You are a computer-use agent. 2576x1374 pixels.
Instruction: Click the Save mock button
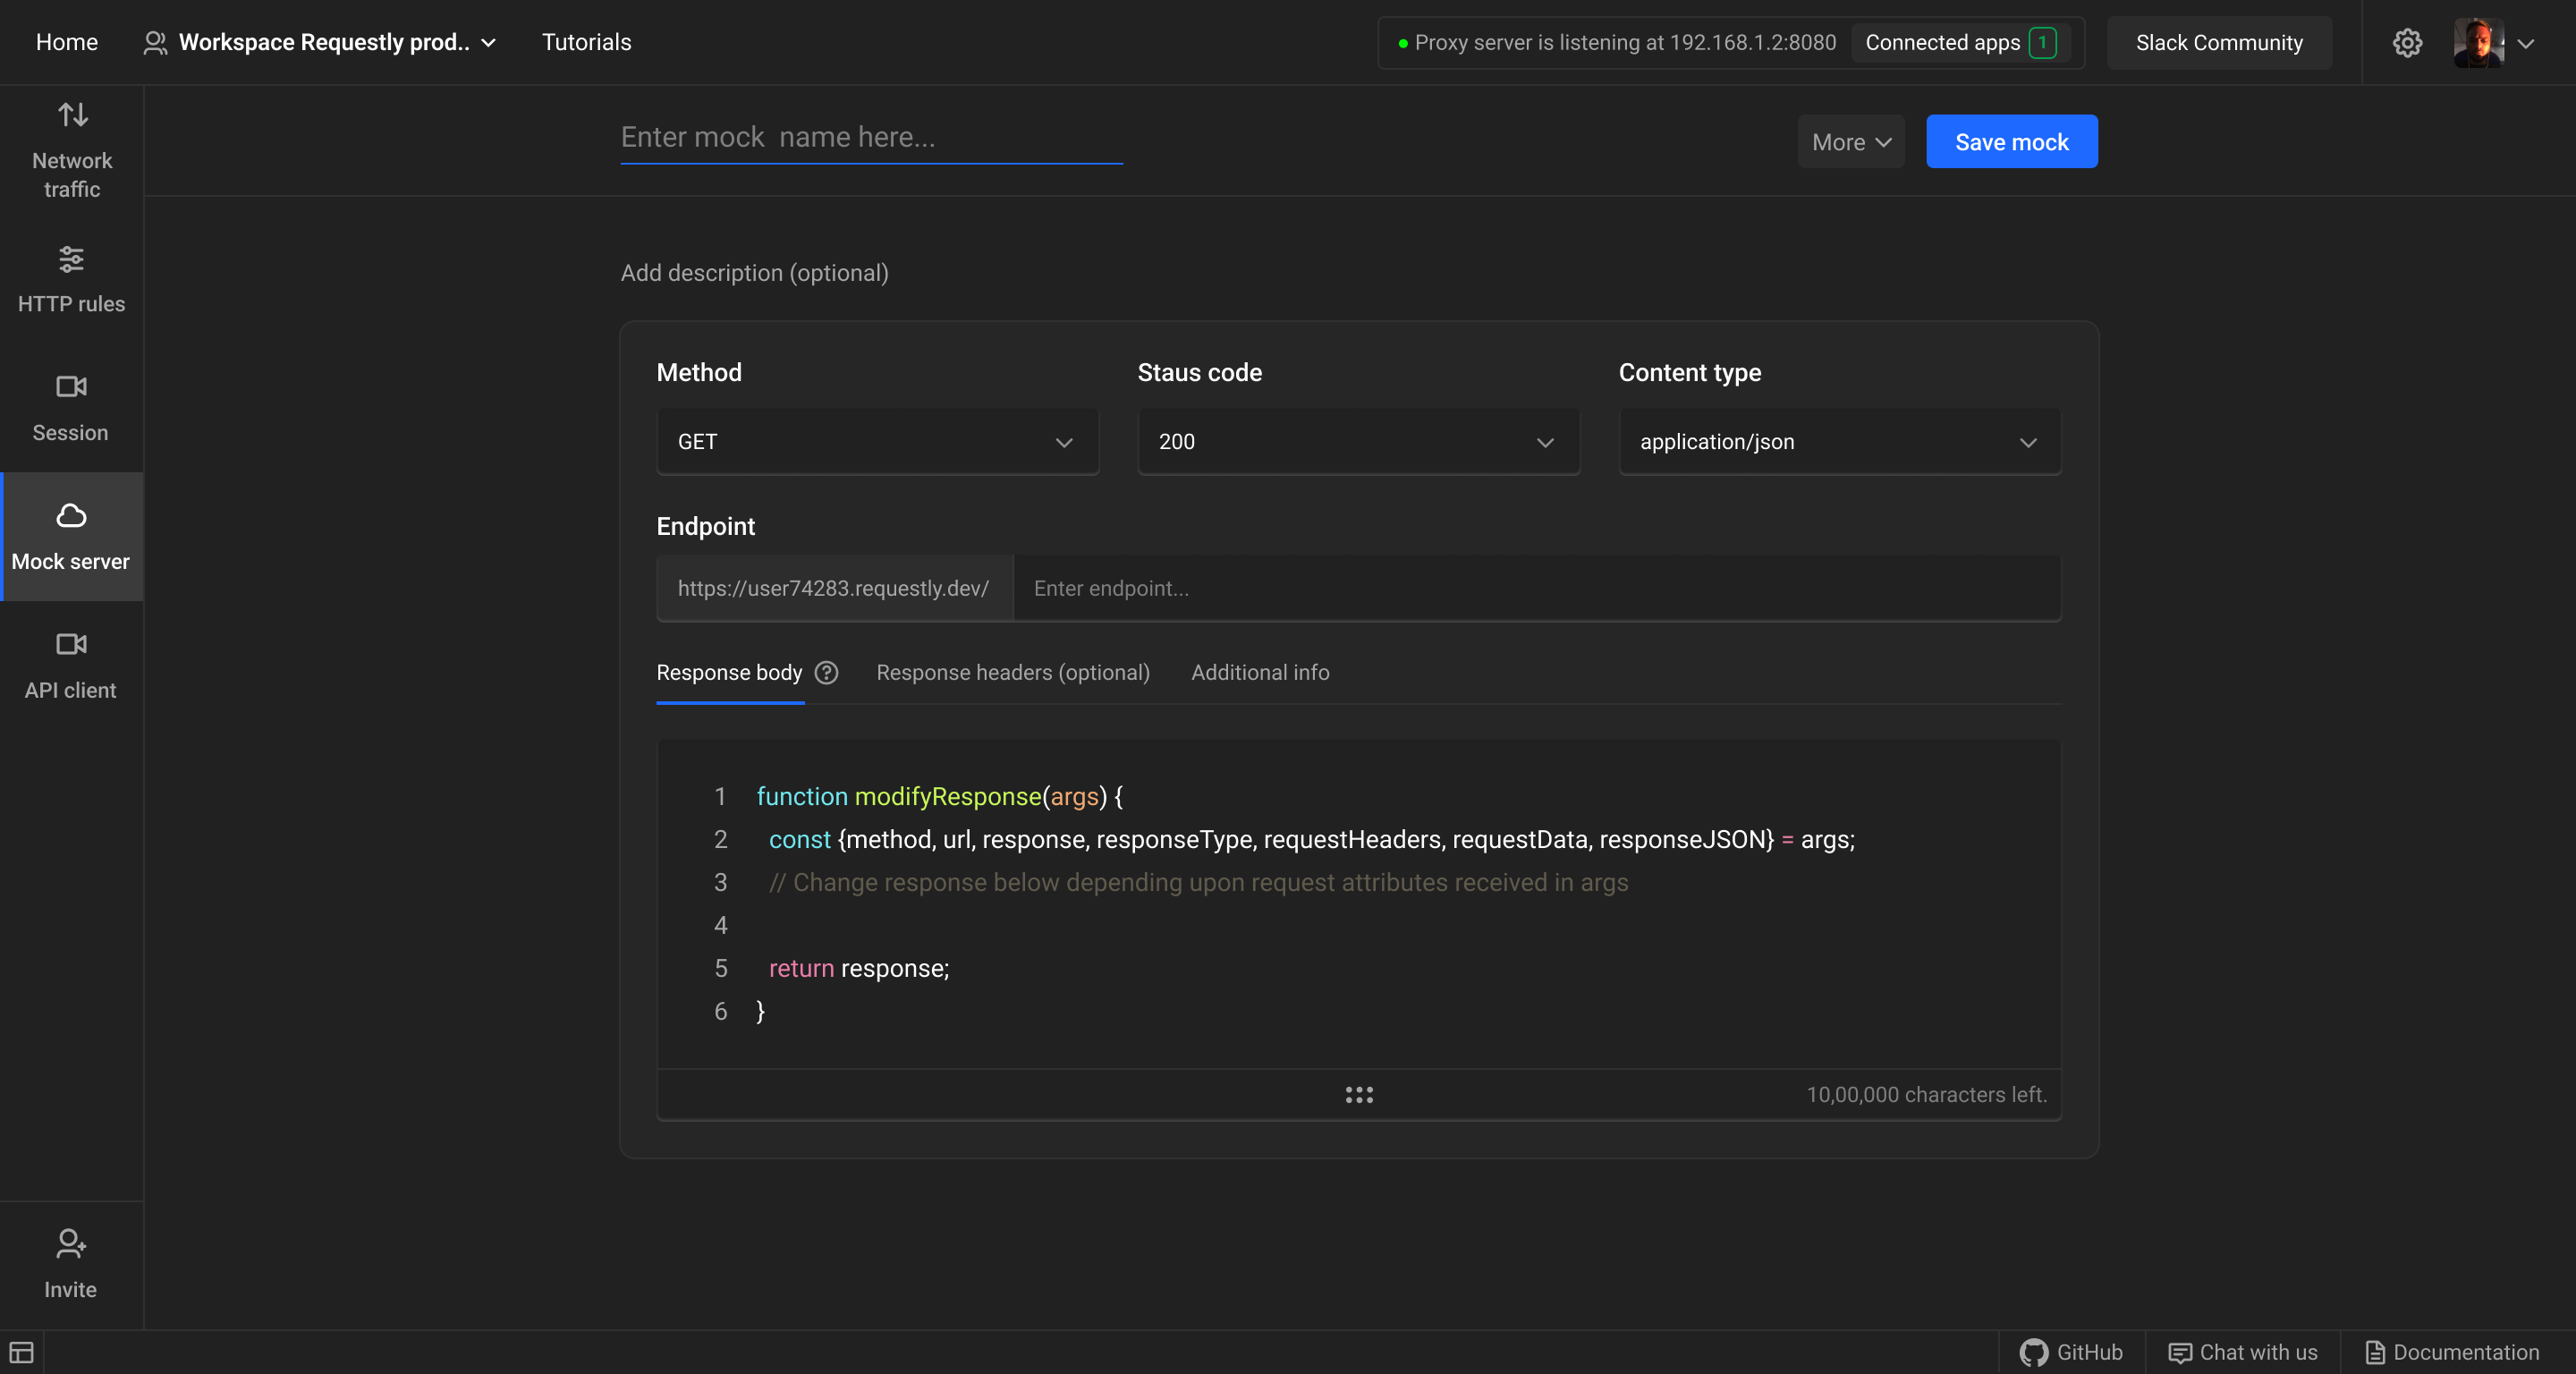pyautogui.click(x=2011, y=141)
